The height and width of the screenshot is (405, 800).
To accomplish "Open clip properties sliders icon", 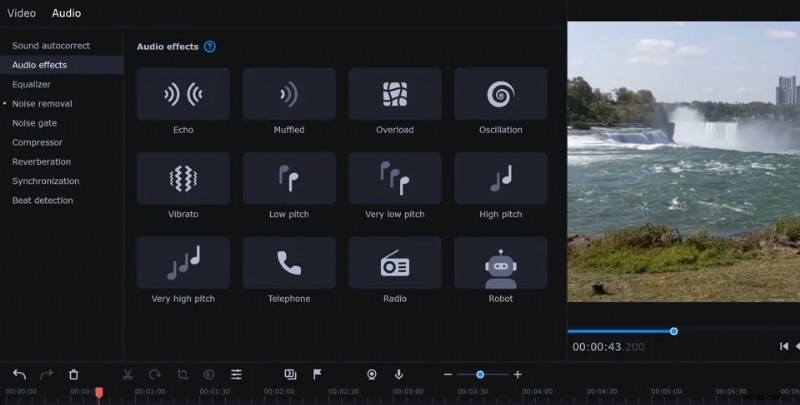I will tap(236, 374).
